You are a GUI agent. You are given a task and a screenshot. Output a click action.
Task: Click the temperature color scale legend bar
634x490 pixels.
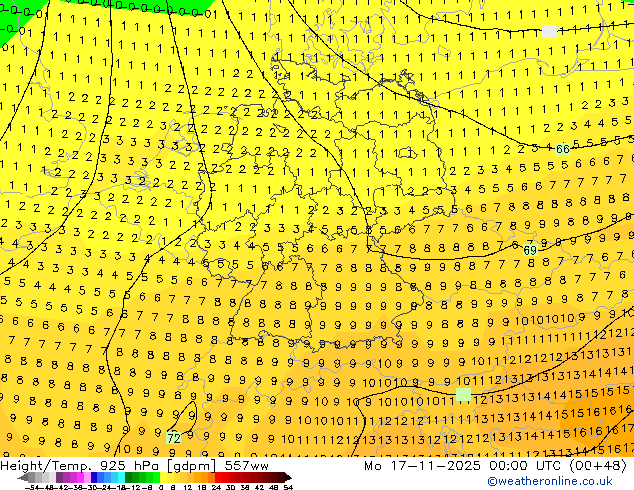(x=154, y=477)
